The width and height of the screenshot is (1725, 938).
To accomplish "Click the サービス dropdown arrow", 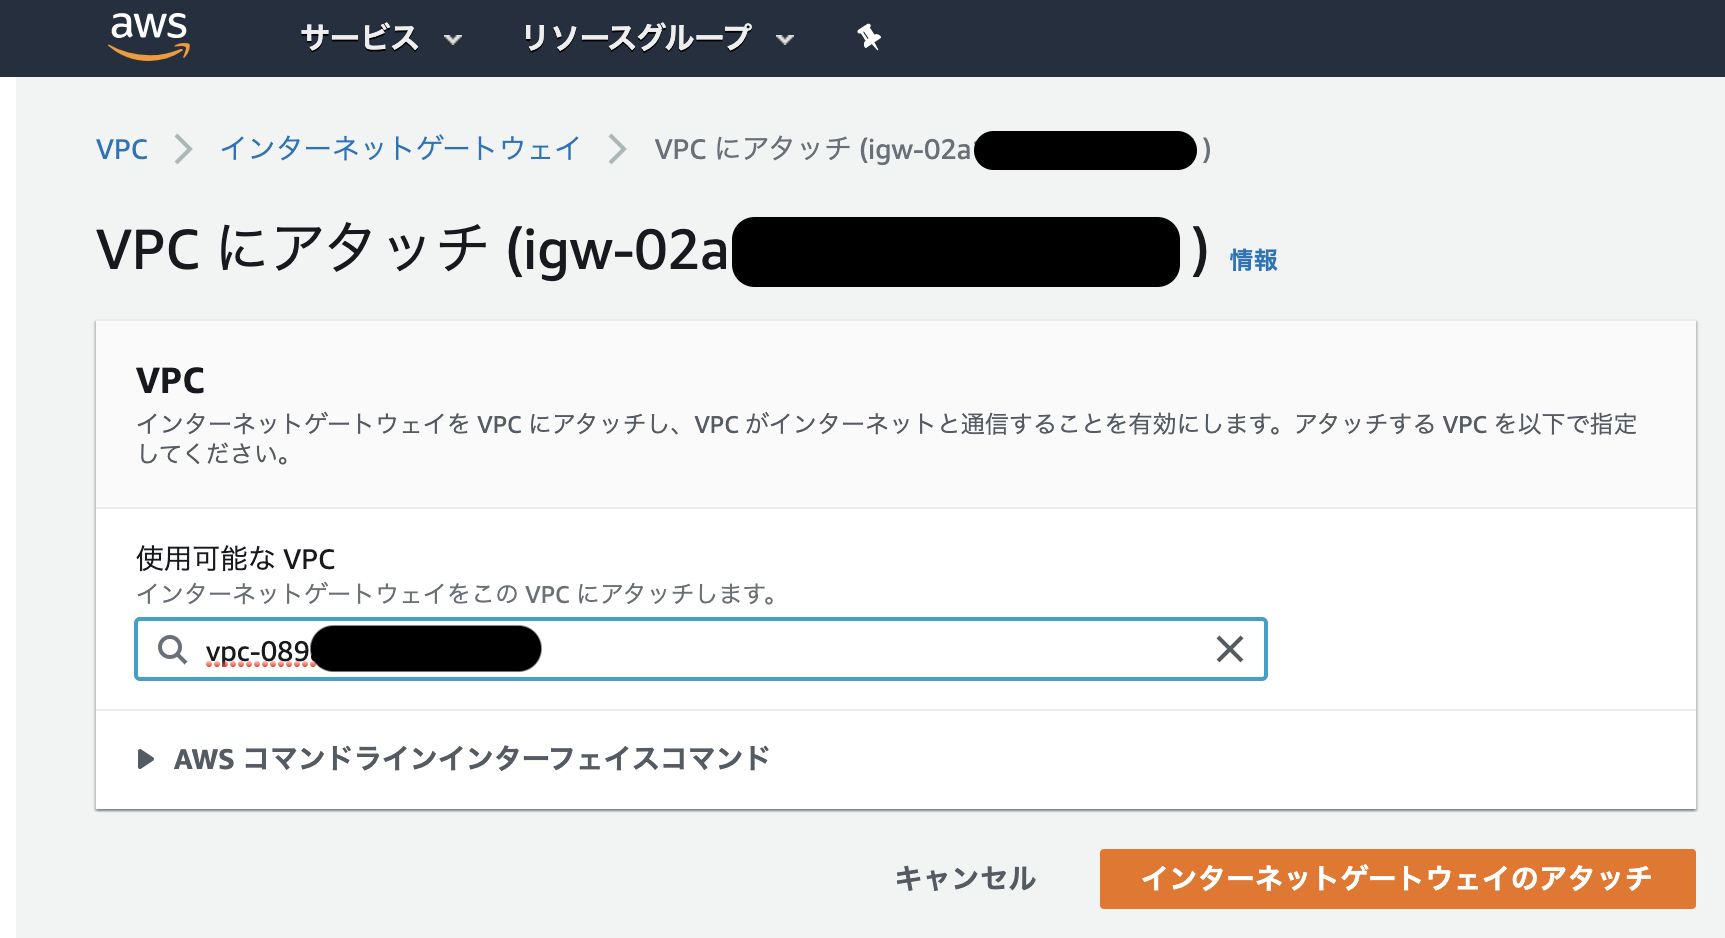I will pyautogui.click(x=453, y=40).
